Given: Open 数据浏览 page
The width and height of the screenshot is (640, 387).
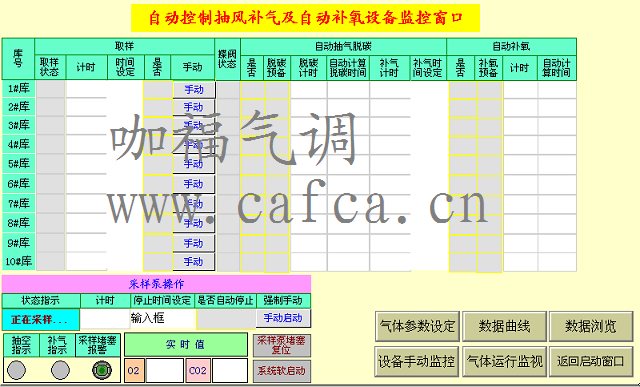Looking at the screenshot, I should pos(591,326).
